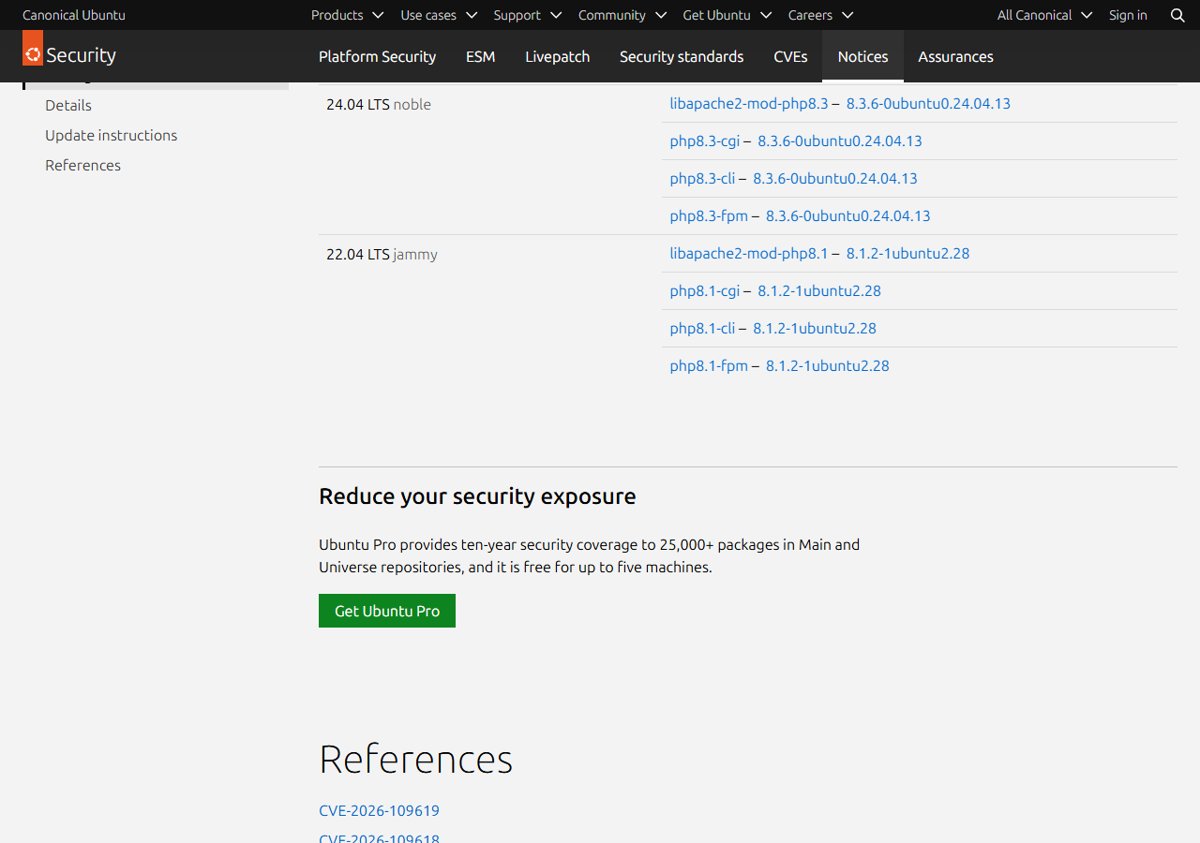Select the 24.04 LTS noble text
This screenshot has width=1200, height=843.
coord(378,104)
